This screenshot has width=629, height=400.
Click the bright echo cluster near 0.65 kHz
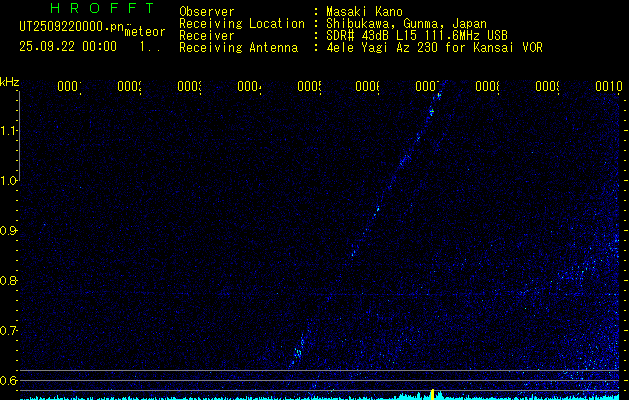tap(298, 353)
